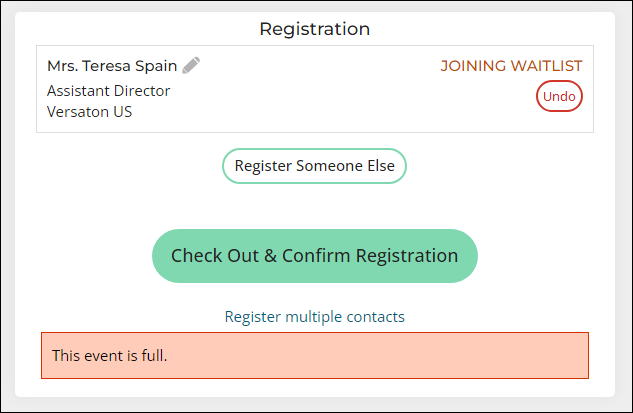Viewport: 633px width, 413px height.
Task: Click the Registration heading
Action: [x=314, y=29]
